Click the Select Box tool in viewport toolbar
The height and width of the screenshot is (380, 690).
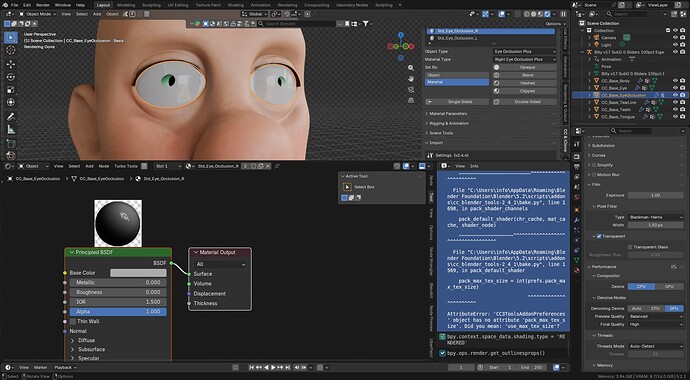(11, 37)
